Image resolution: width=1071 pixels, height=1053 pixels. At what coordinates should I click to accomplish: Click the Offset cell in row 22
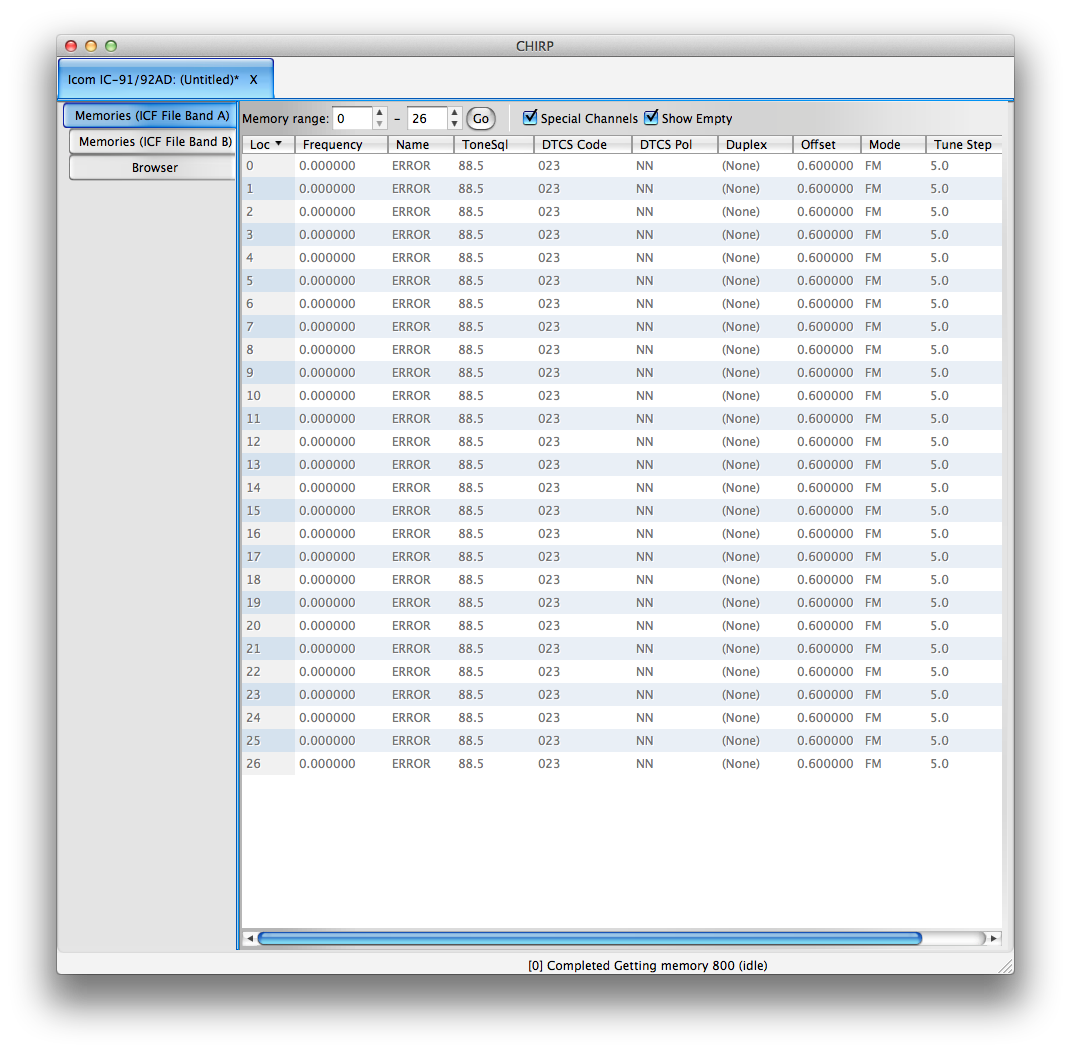pos(825,672)
